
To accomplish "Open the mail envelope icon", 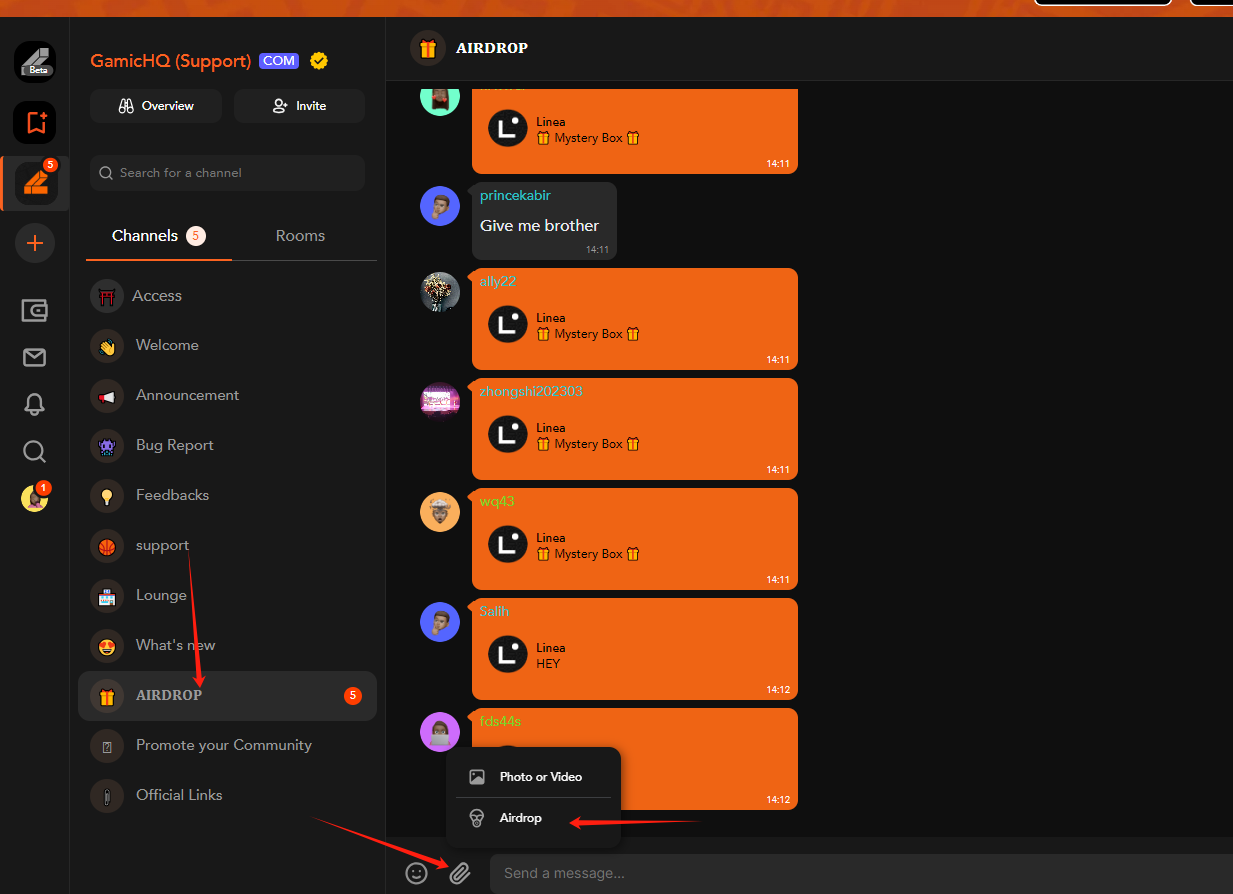I will [35, 357].
